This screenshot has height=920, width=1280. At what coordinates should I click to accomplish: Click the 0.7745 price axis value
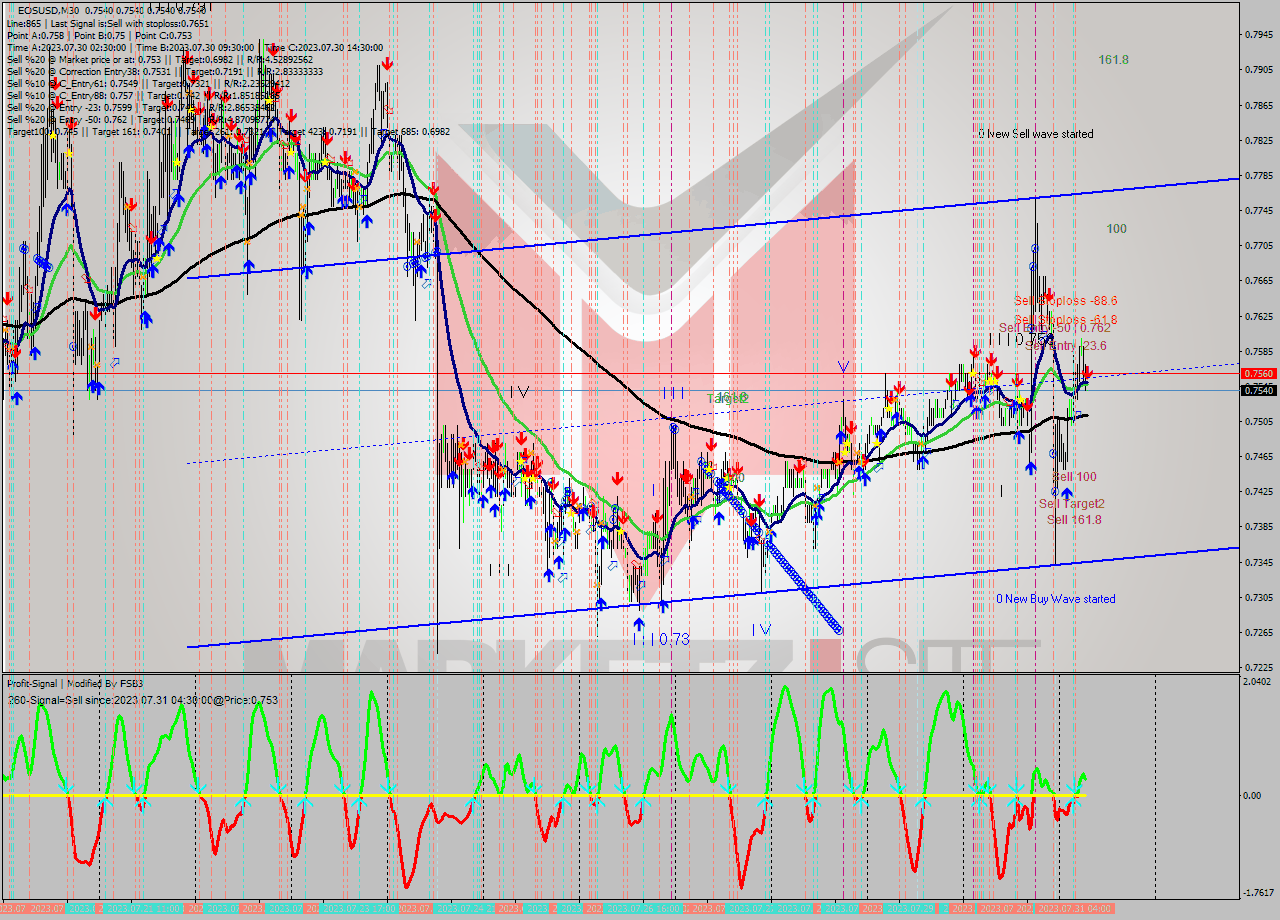point(1258,211)
